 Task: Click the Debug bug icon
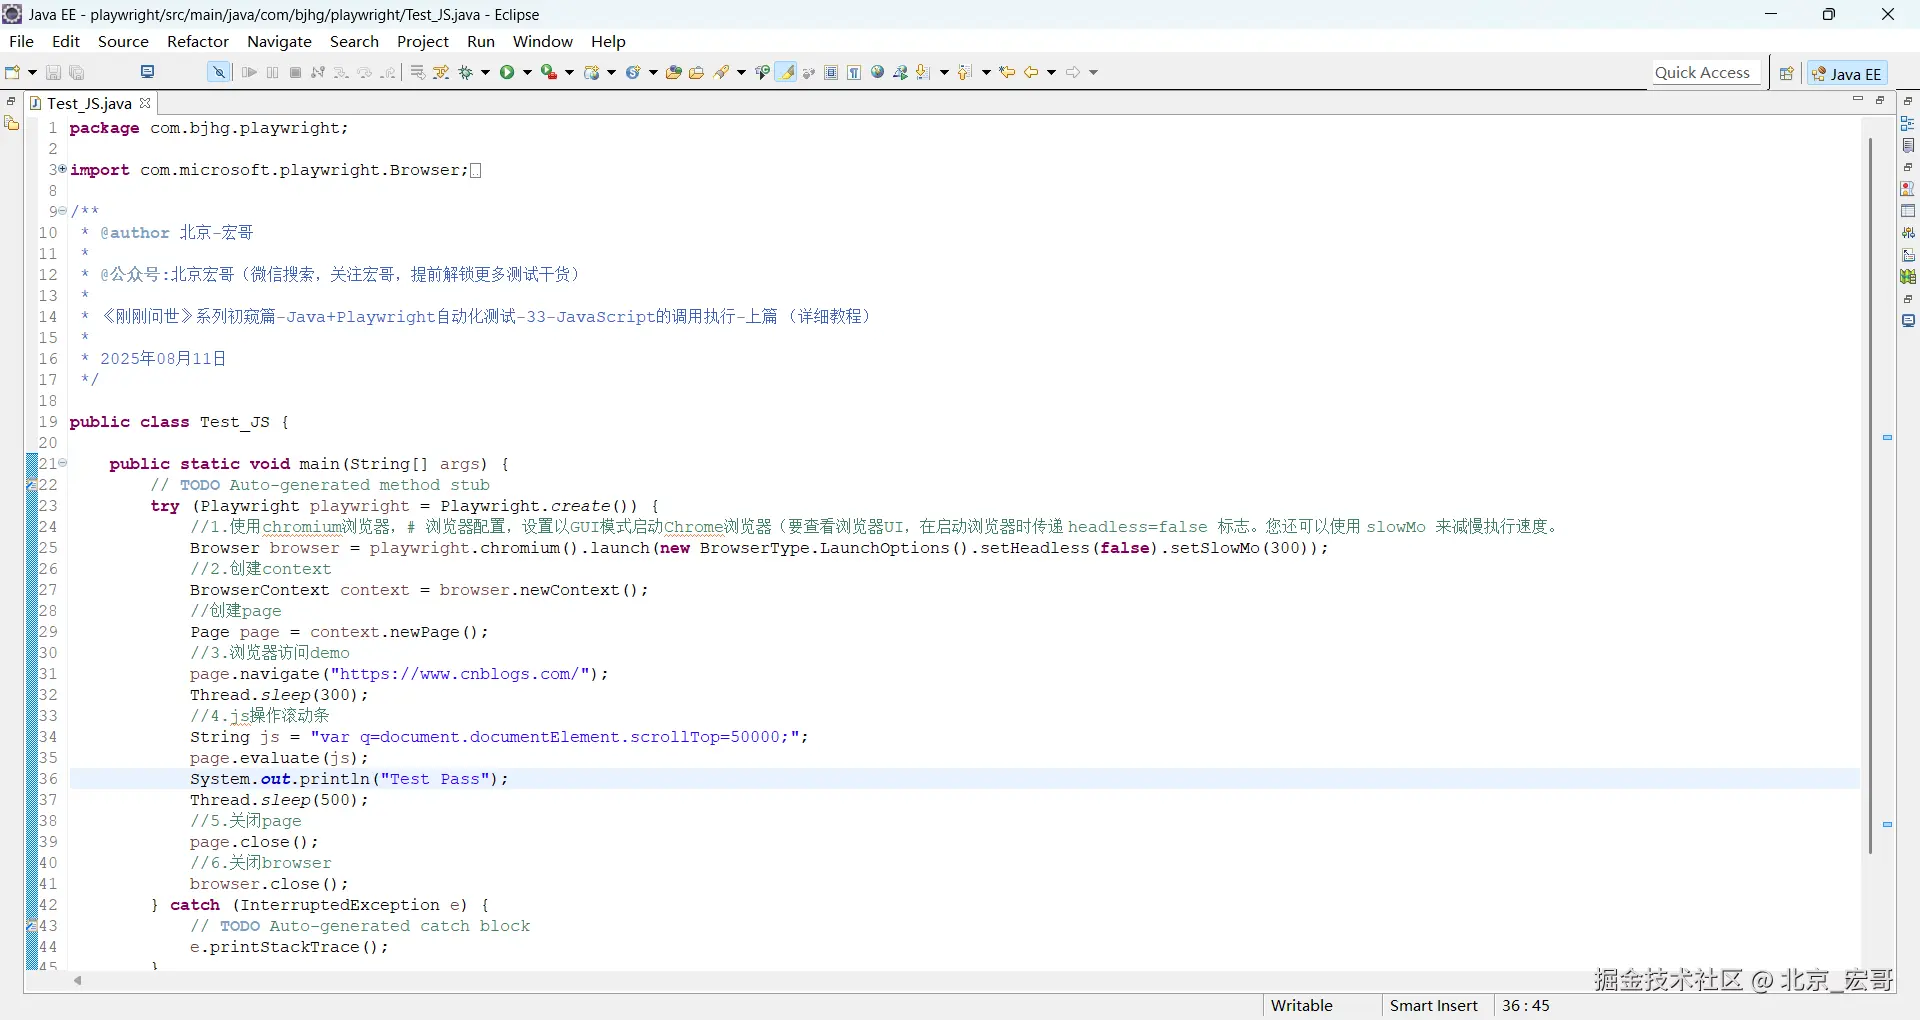[x=465, y=72]
